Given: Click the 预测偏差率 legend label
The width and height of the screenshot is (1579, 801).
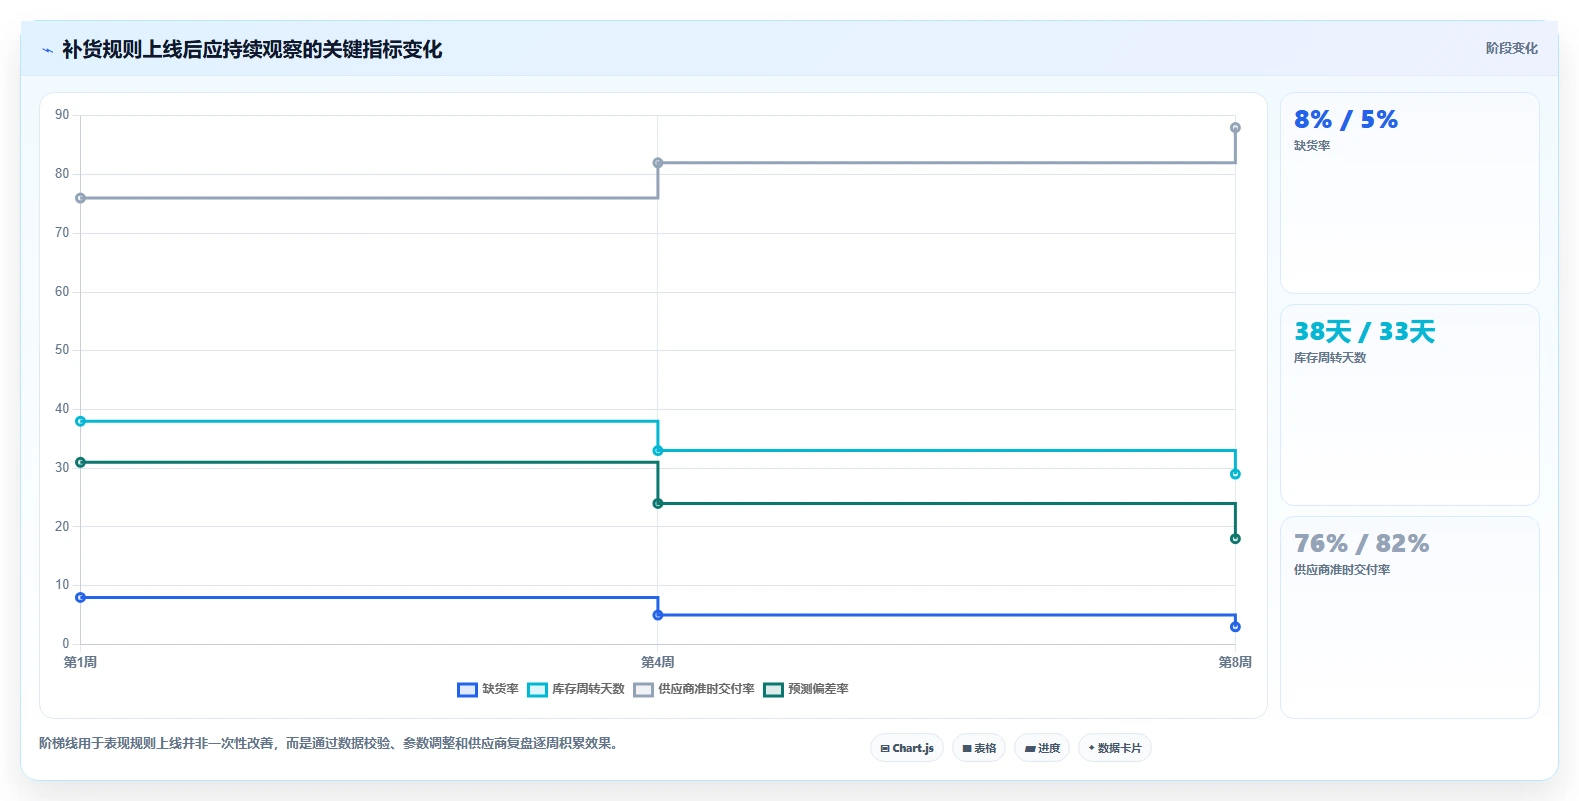Looking at the screenshot, I should coord(818,689).
